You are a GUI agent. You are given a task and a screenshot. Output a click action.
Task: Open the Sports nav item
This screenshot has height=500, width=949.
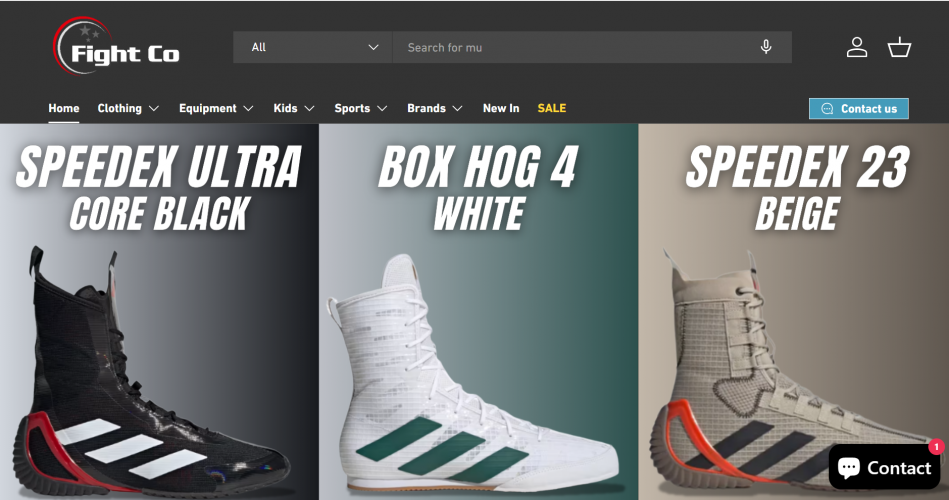[352, 108]
